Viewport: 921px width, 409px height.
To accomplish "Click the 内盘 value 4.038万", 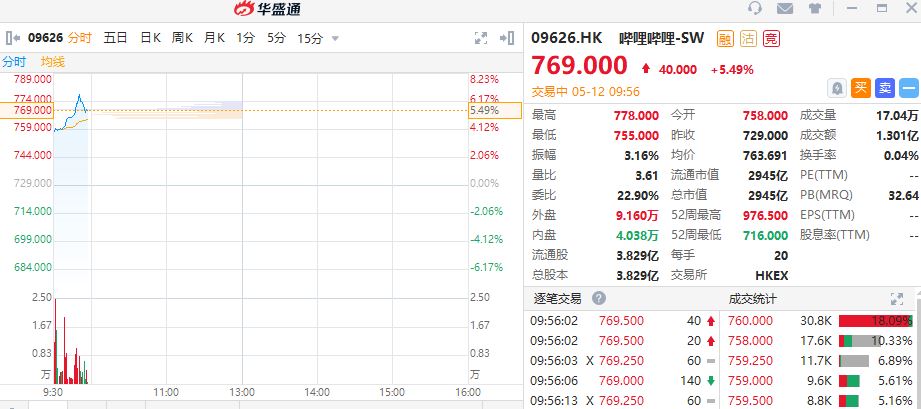I will [x=637, y=235].
